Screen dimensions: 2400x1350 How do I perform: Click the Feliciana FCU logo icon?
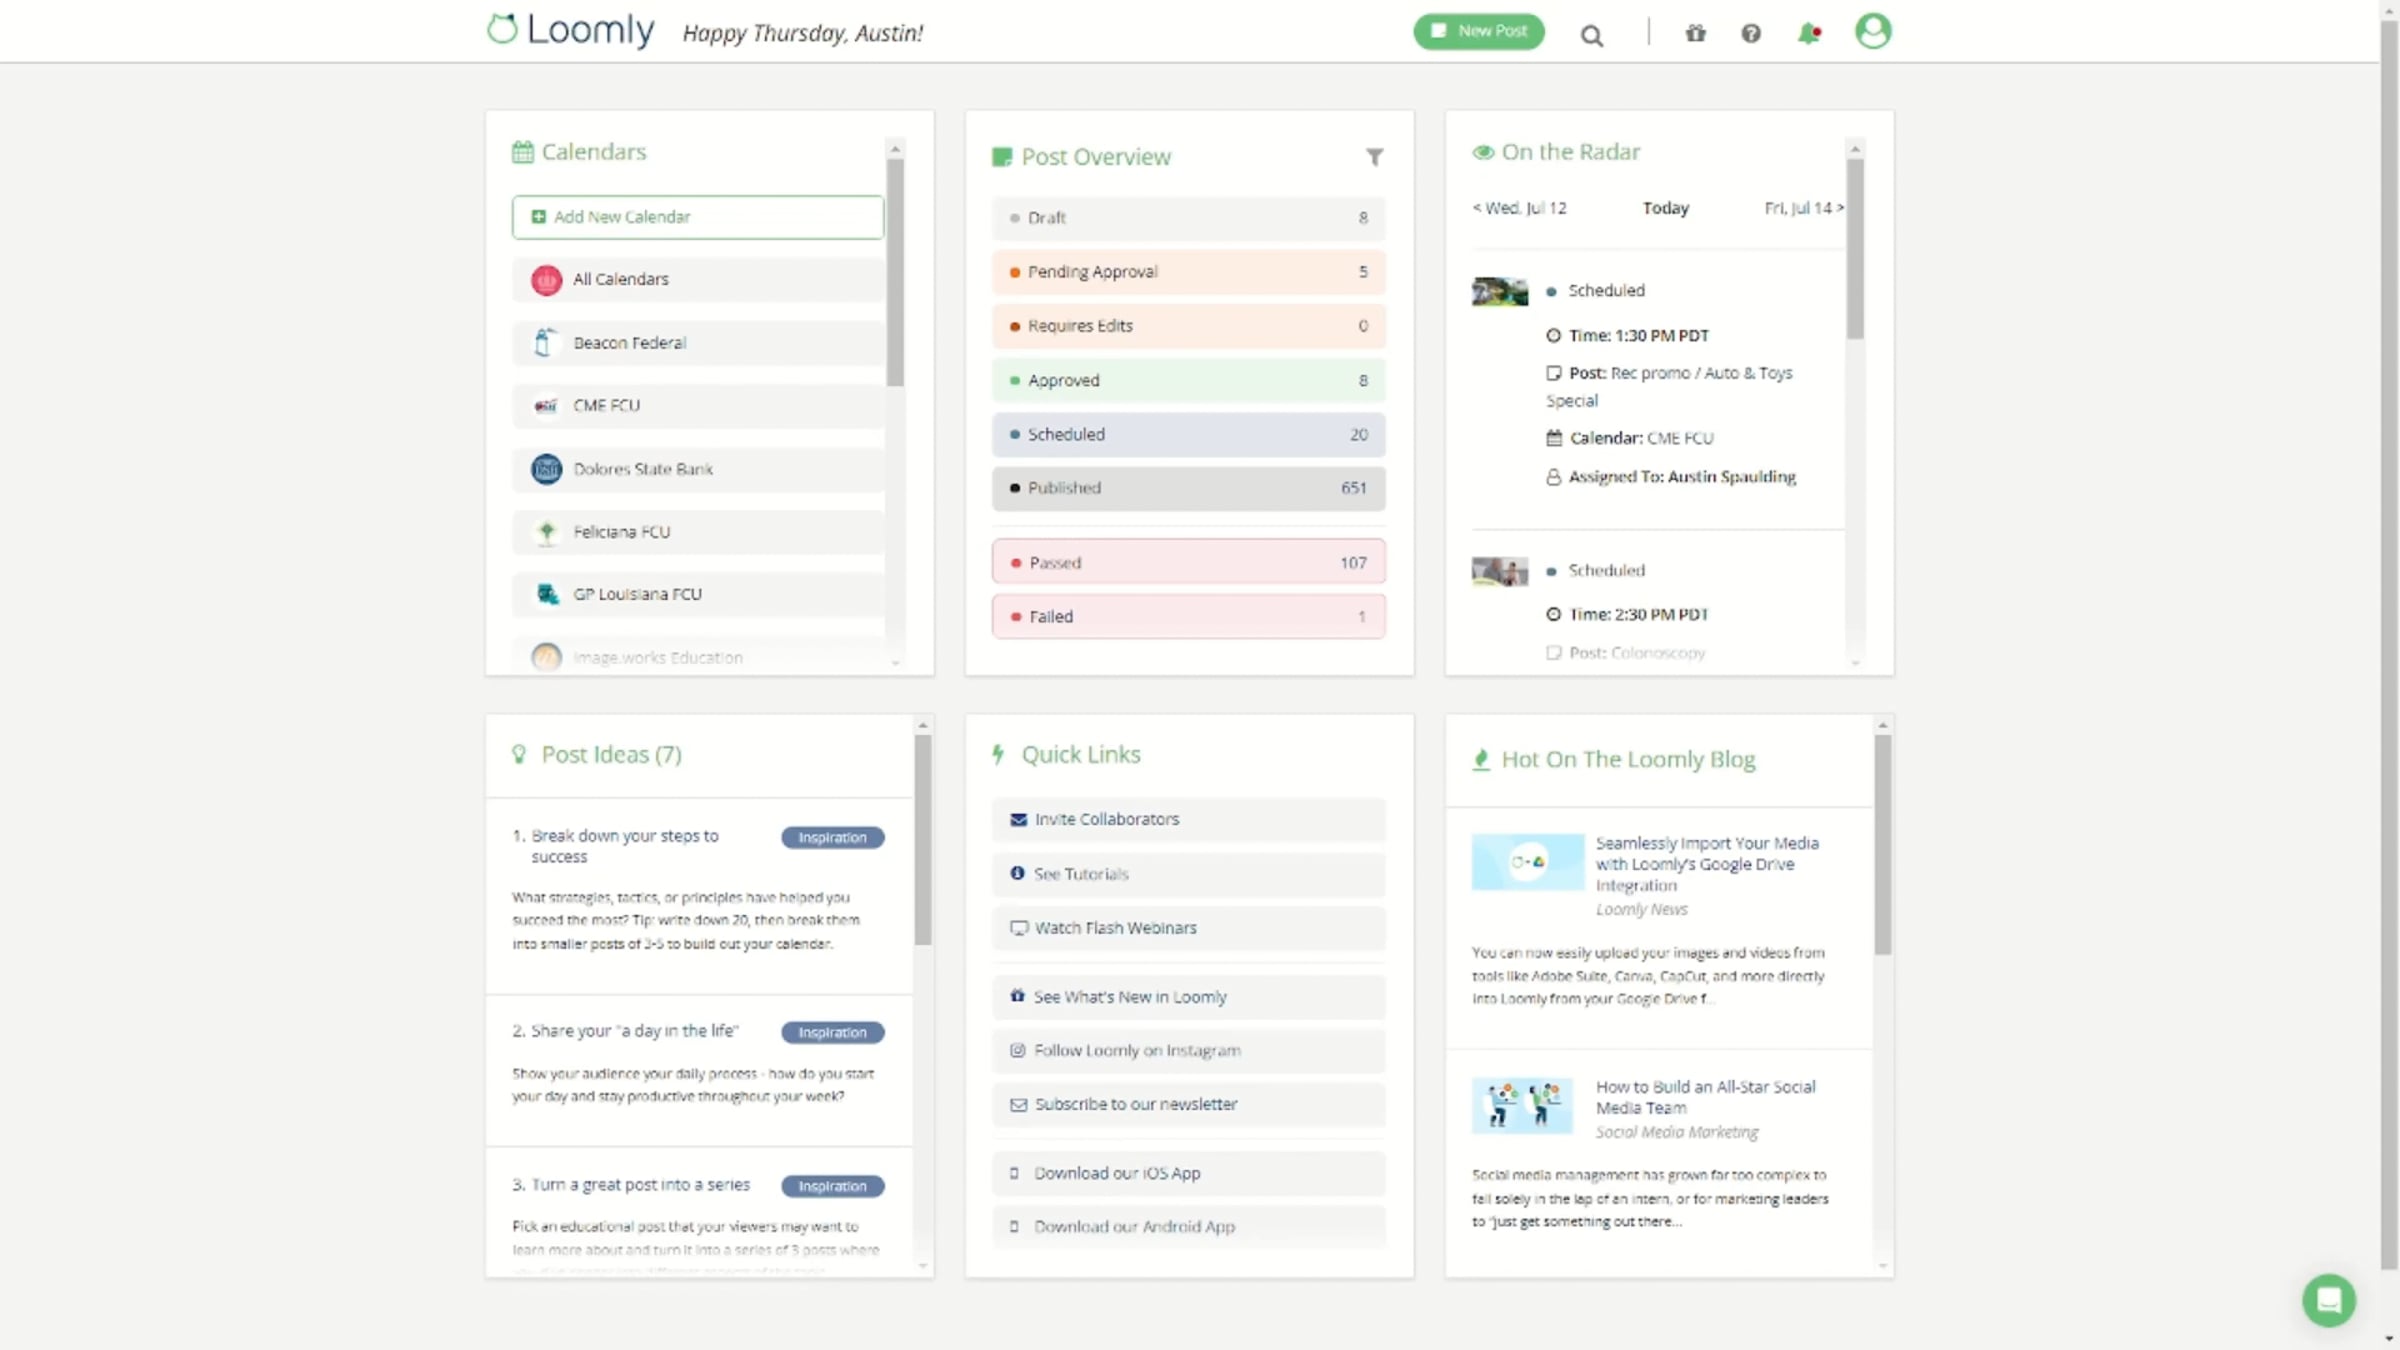(x=546, y=532)
